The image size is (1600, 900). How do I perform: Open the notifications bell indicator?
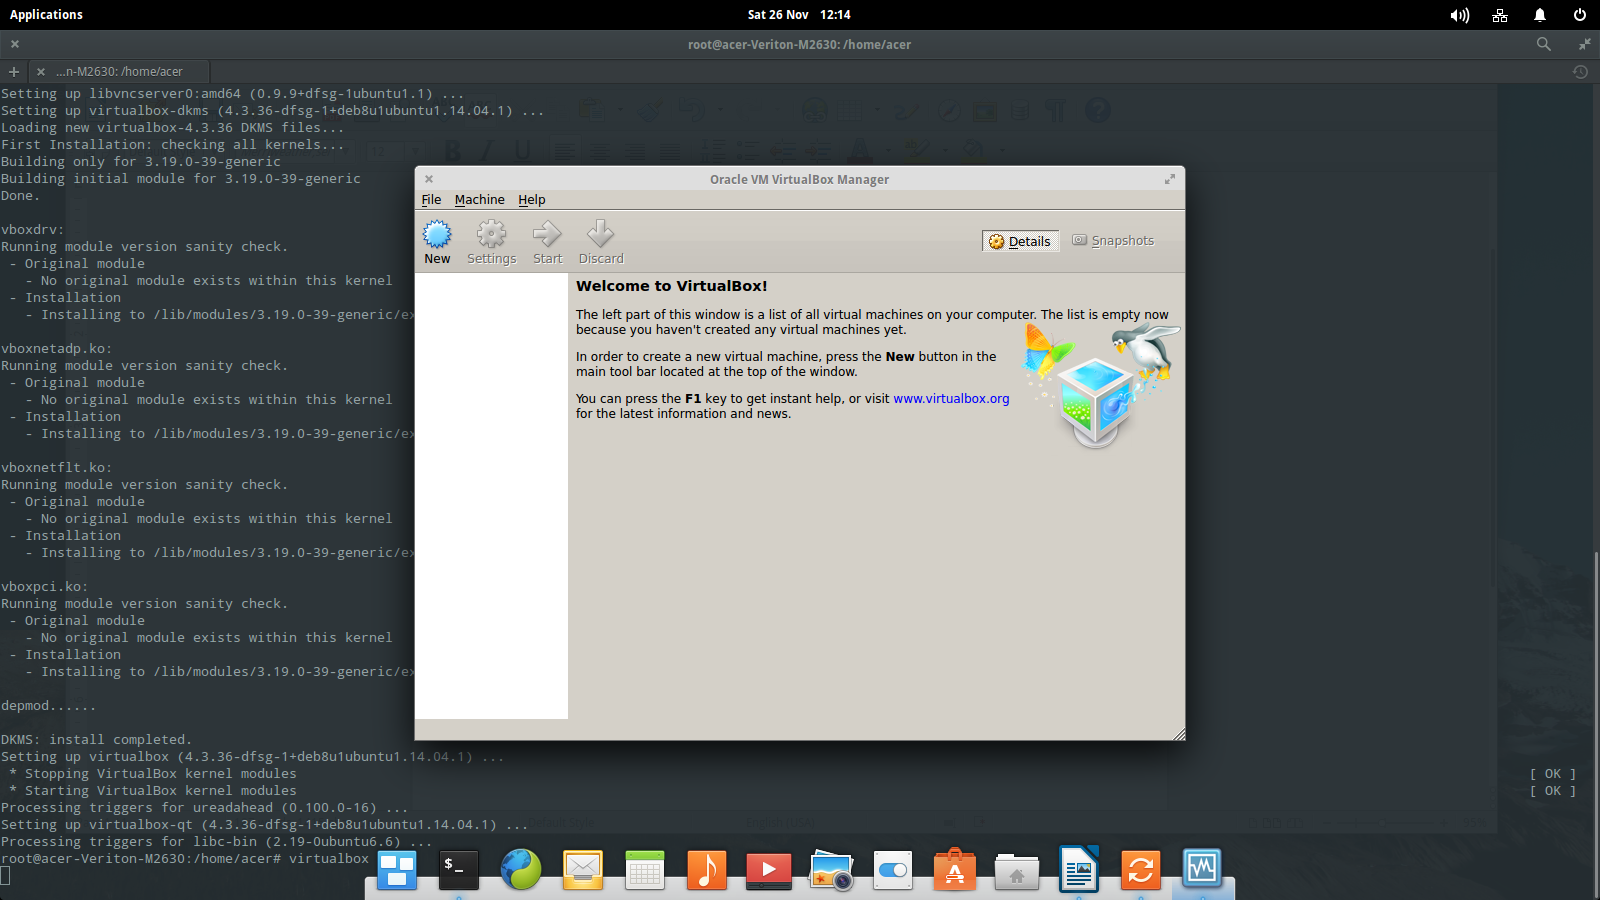[x=1540, y=15]
